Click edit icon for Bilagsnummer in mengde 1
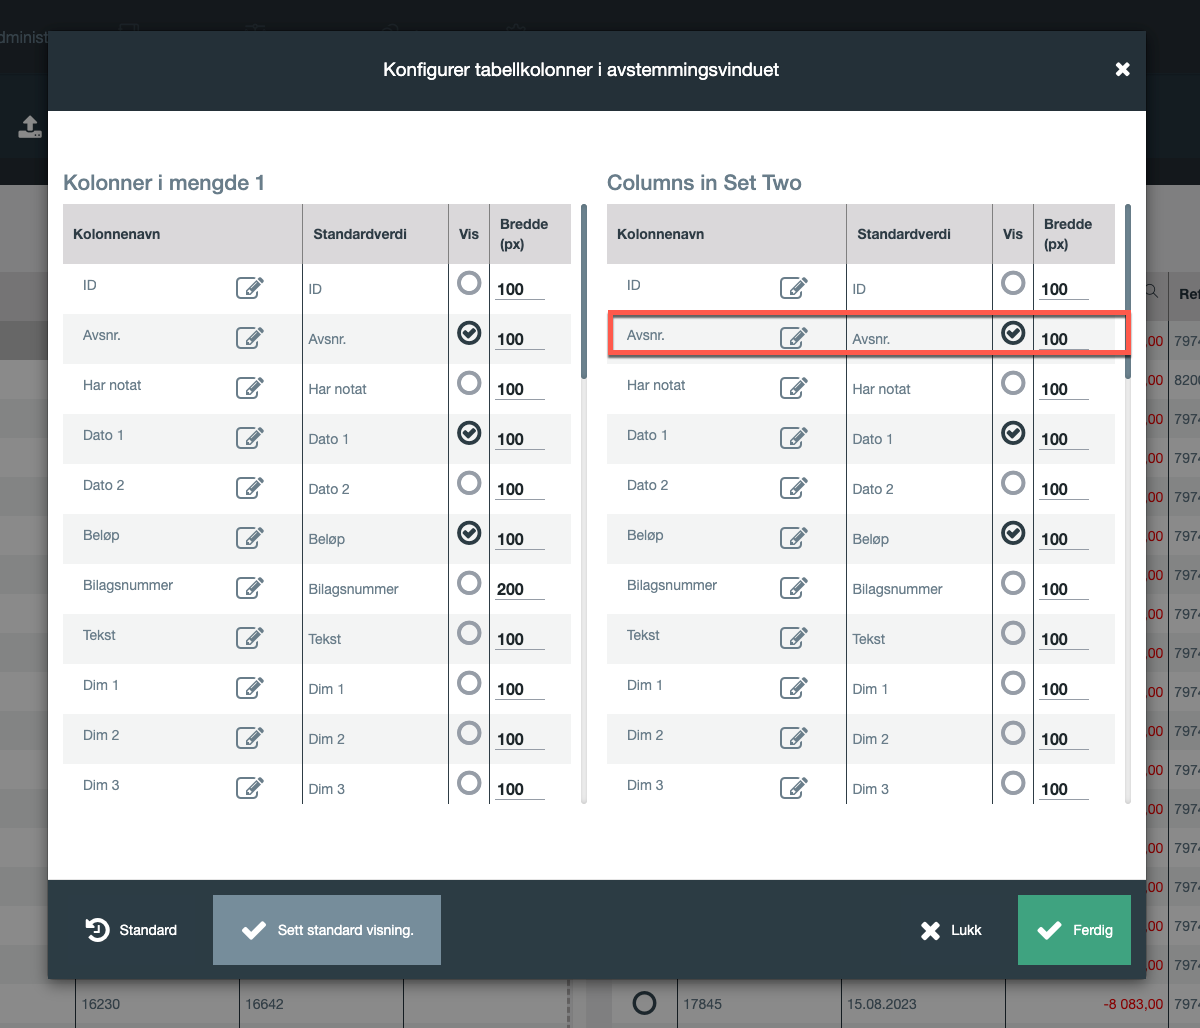 (x=249, y=588)
